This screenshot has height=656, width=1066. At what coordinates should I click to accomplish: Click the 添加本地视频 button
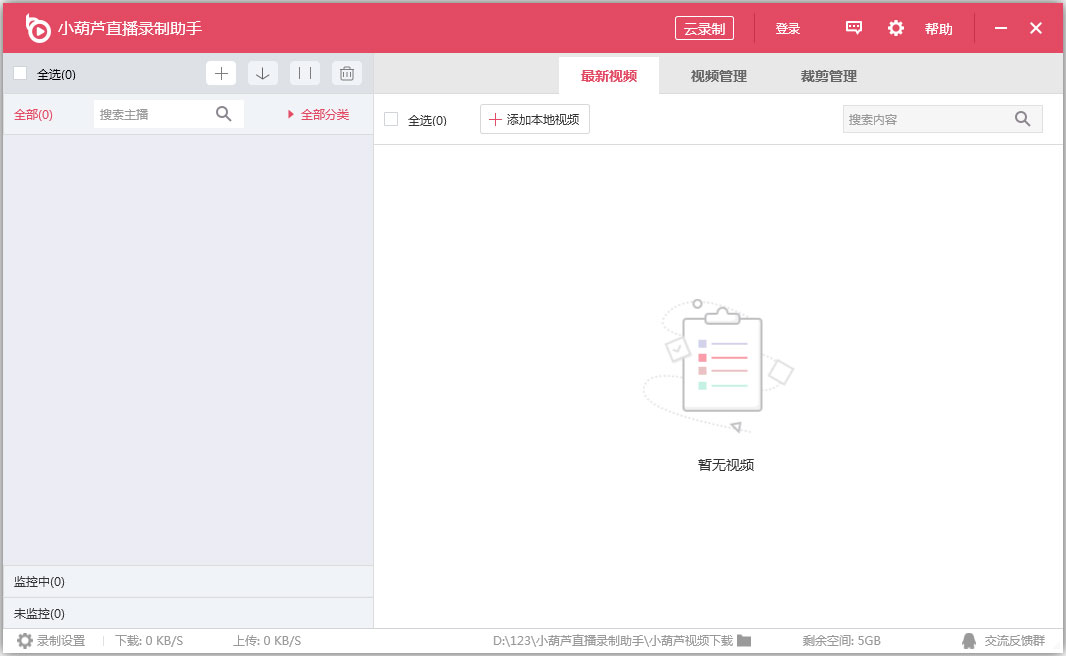pos(535,120)
